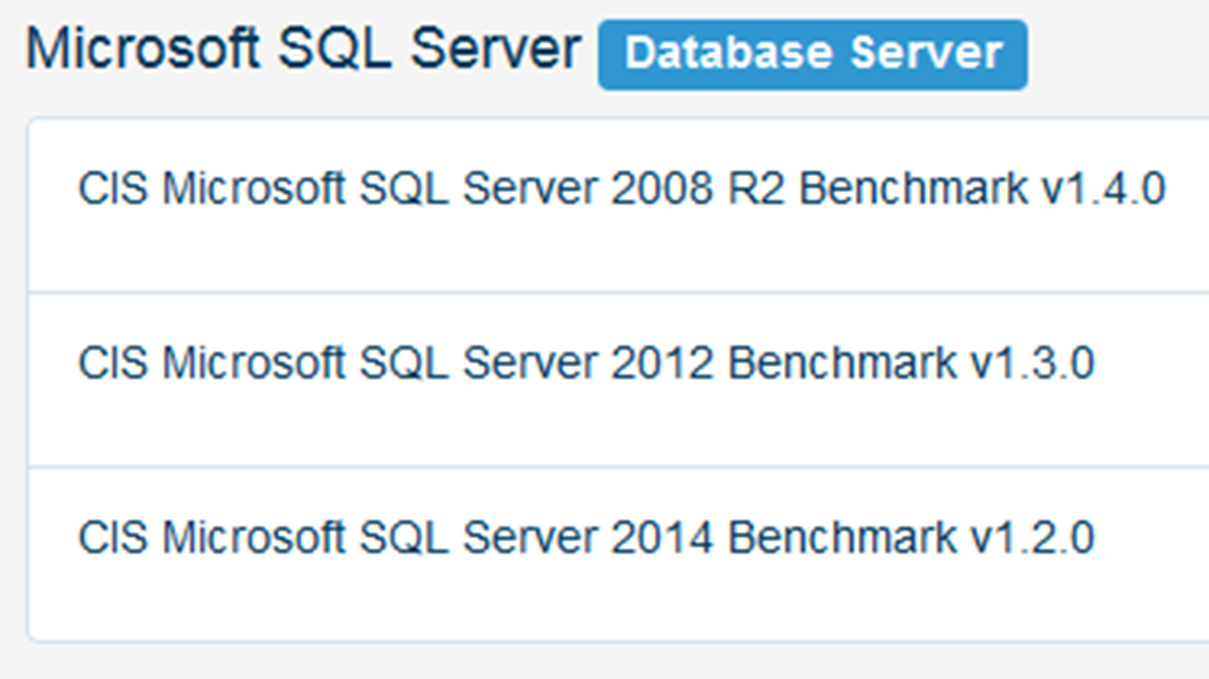Click the '2014' text in the third benchmark
The height and width of the screenshot is (679, 1209).
click(662, 538)
